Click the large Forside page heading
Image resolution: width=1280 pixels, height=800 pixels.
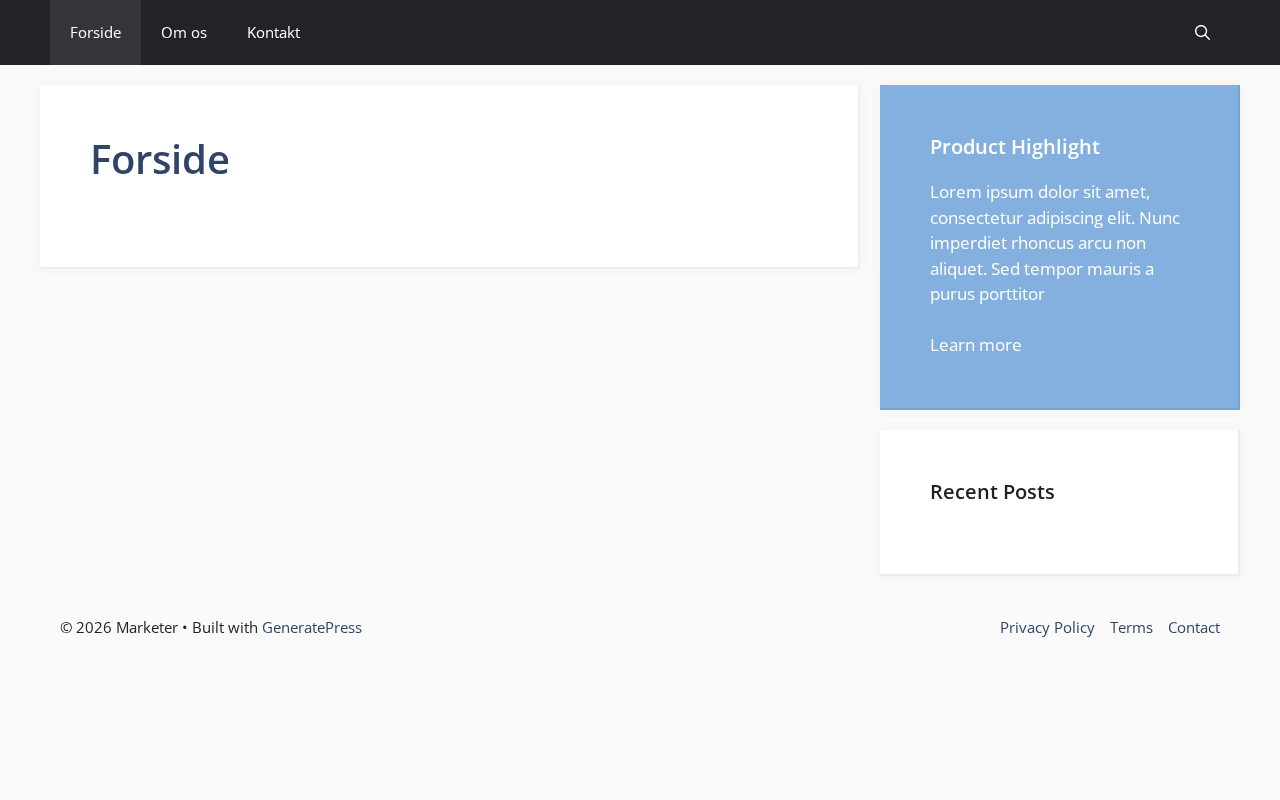click(x=160, y=160)
